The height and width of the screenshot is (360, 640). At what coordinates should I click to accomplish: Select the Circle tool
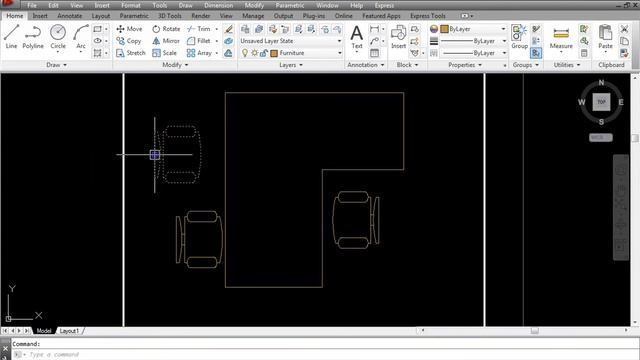[58, 37]
